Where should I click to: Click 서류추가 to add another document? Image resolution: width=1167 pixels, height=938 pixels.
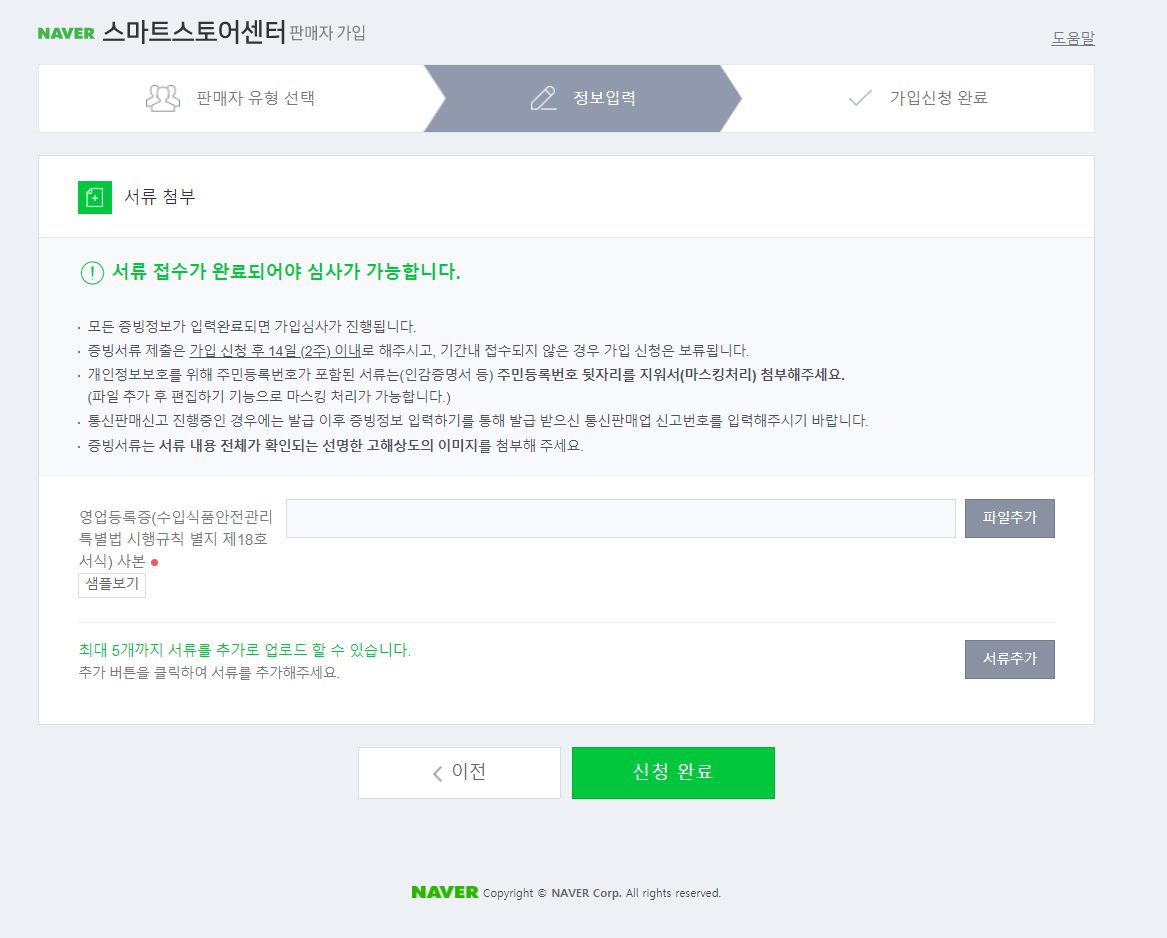(x=1009, y=659)
